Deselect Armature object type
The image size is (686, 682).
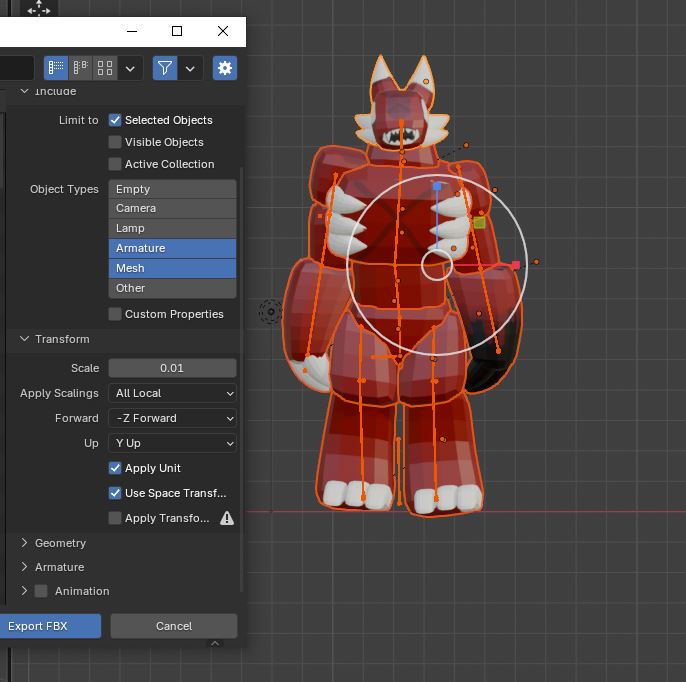pos(172,248)
